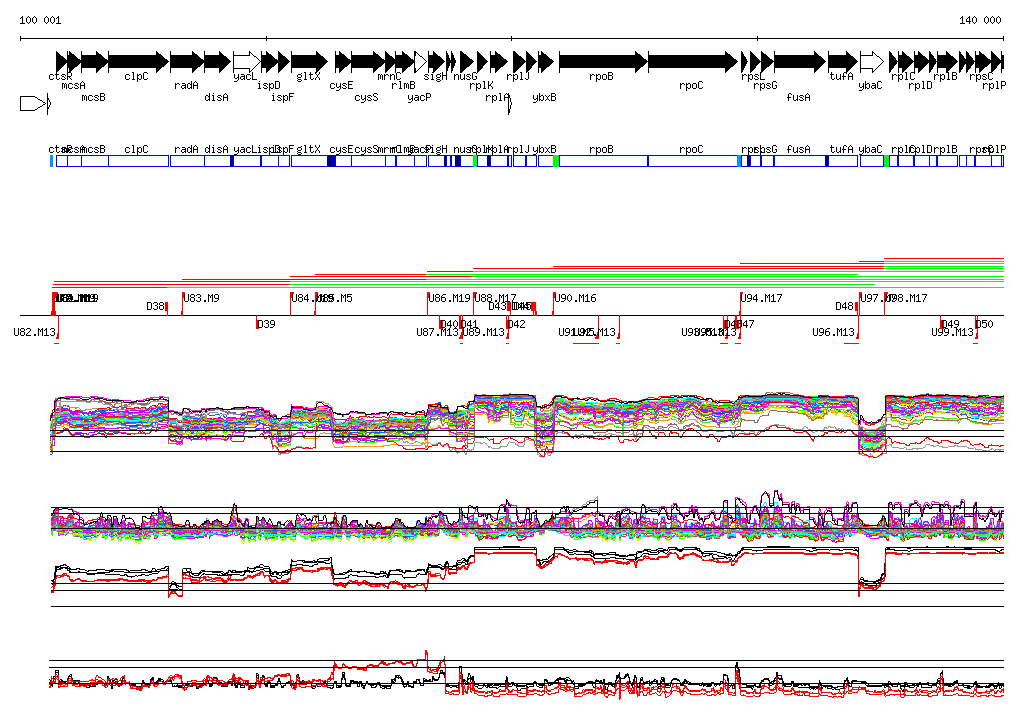Click the U86.M19 marker
The width and height of the screenshot is (1024, 714).
tap(449, 298)
